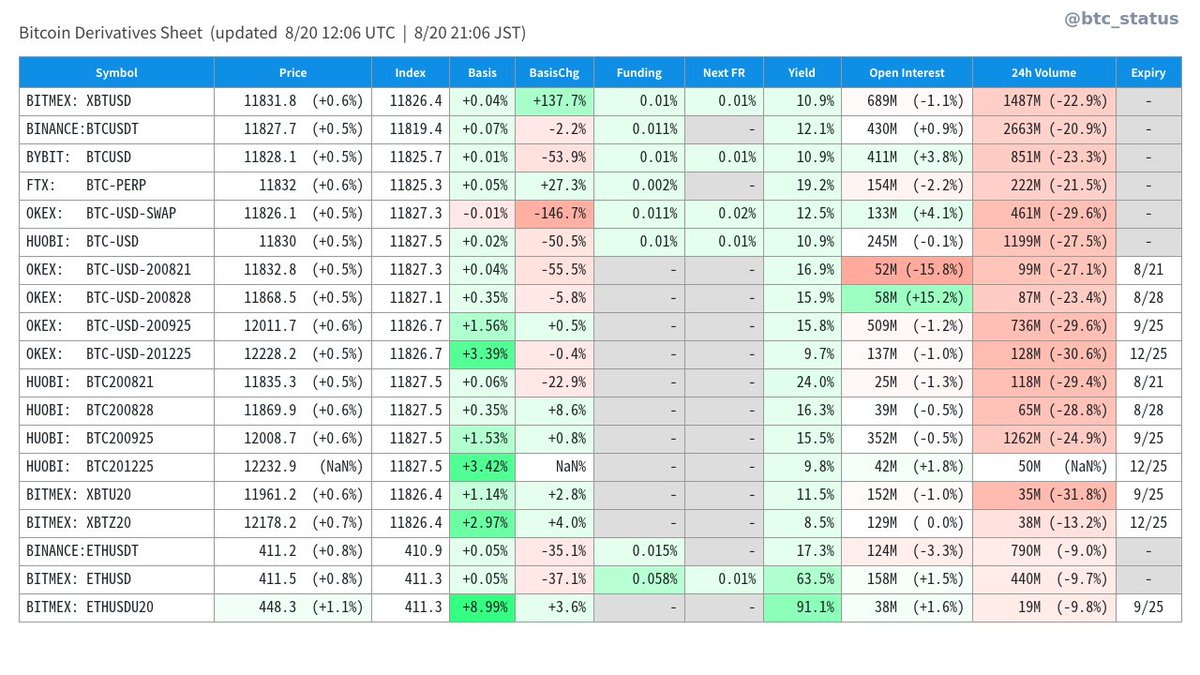Click the +8.99% basis cell

pyautogui.click(x=482, y=607)
